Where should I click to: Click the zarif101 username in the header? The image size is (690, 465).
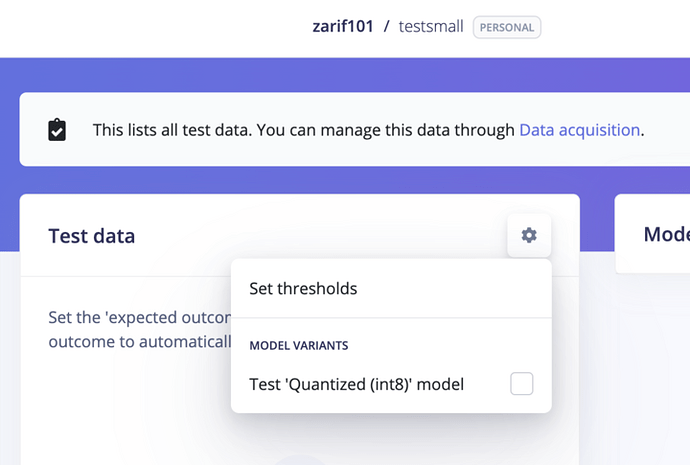tap(343, 27)
